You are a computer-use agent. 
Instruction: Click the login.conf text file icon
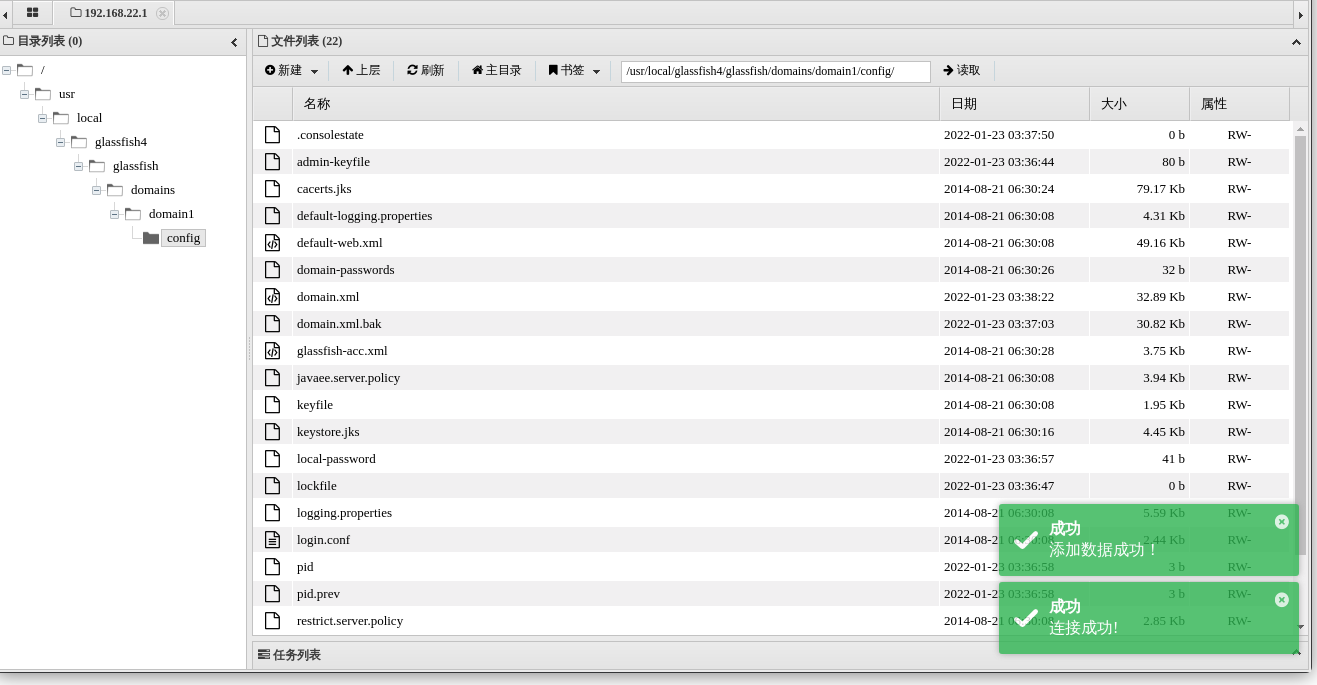pyautogui.click(x=272, y=540)
